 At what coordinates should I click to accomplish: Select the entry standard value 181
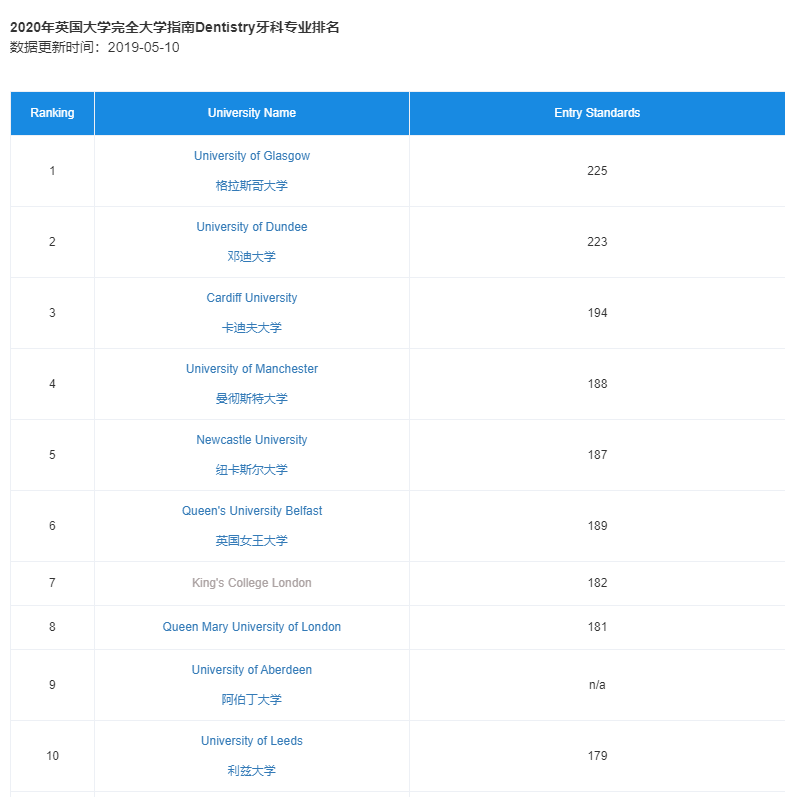click(x=597, y=627)
